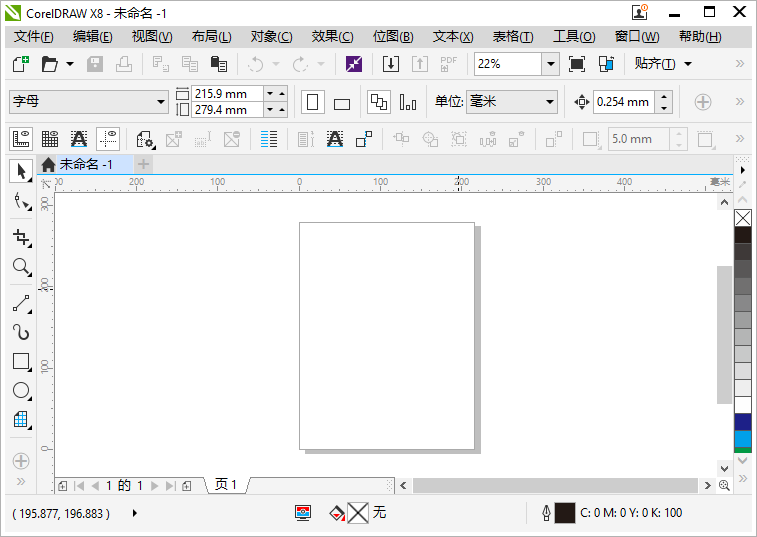
Task: Switch to the 页 1 page tab
Action: pos(226,485)
